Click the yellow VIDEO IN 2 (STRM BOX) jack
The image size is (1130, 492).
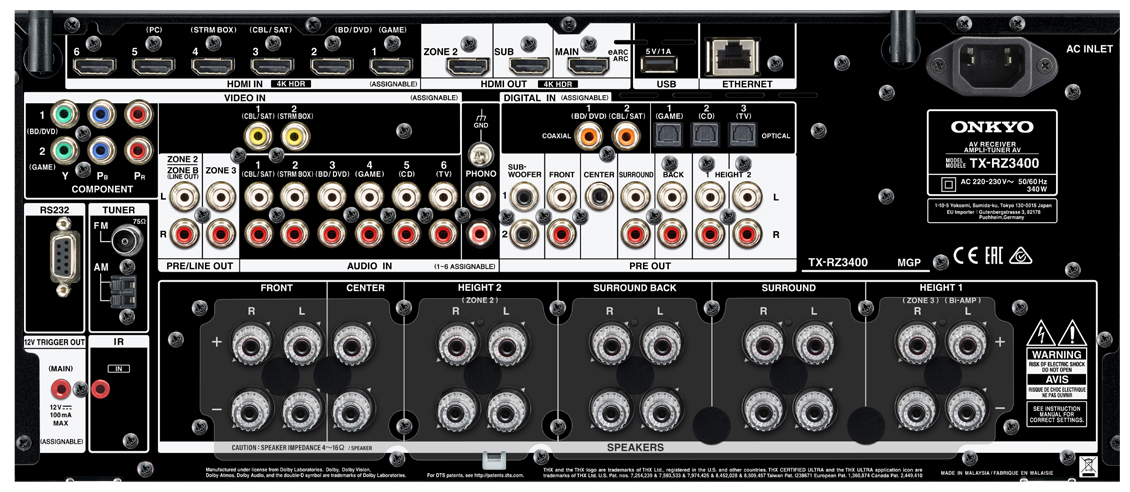294,134
